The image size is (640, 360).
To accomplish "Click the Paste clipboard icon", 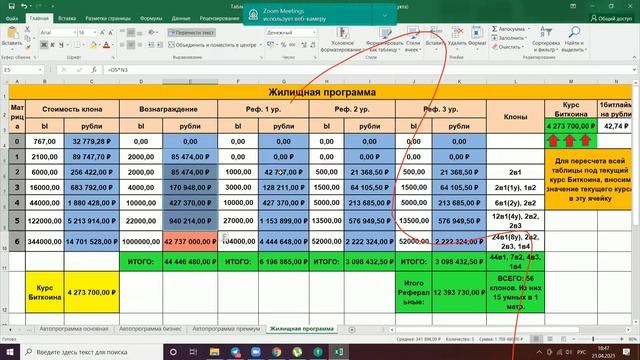I will [x=12, y=33].
